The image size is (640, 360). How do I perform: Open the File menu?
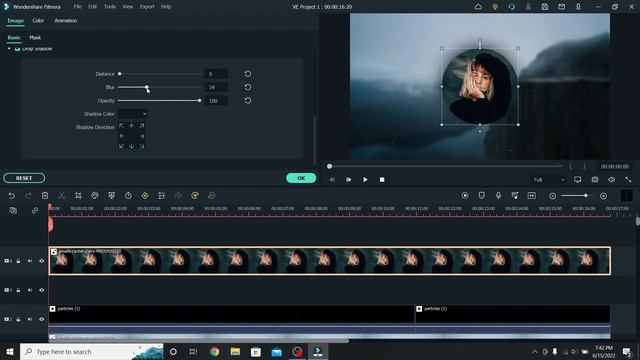pos(78,7)
